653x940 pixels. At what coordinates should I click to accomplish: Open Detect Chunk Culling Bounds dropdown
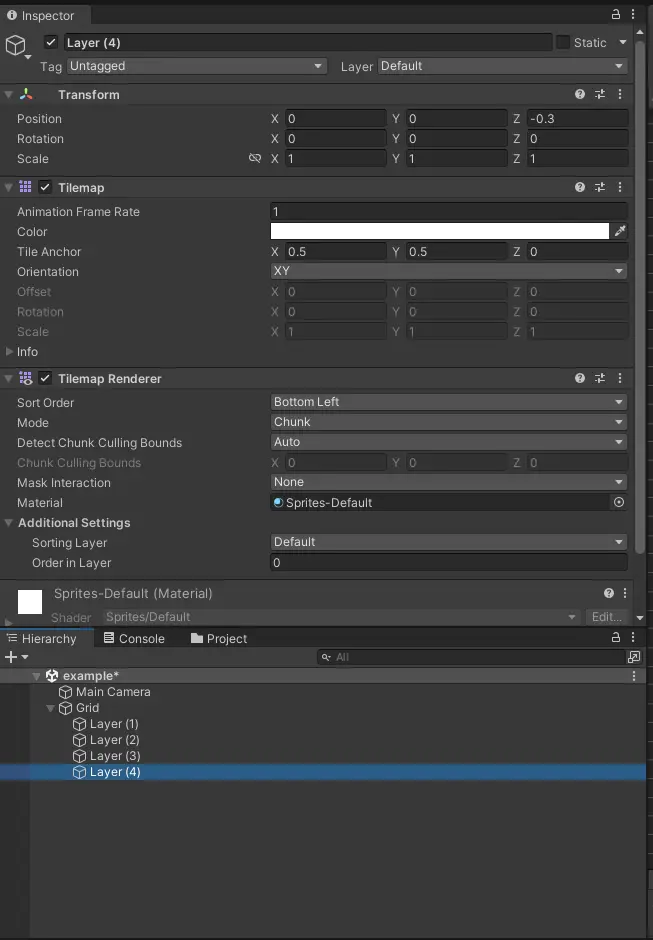point(449,442)
